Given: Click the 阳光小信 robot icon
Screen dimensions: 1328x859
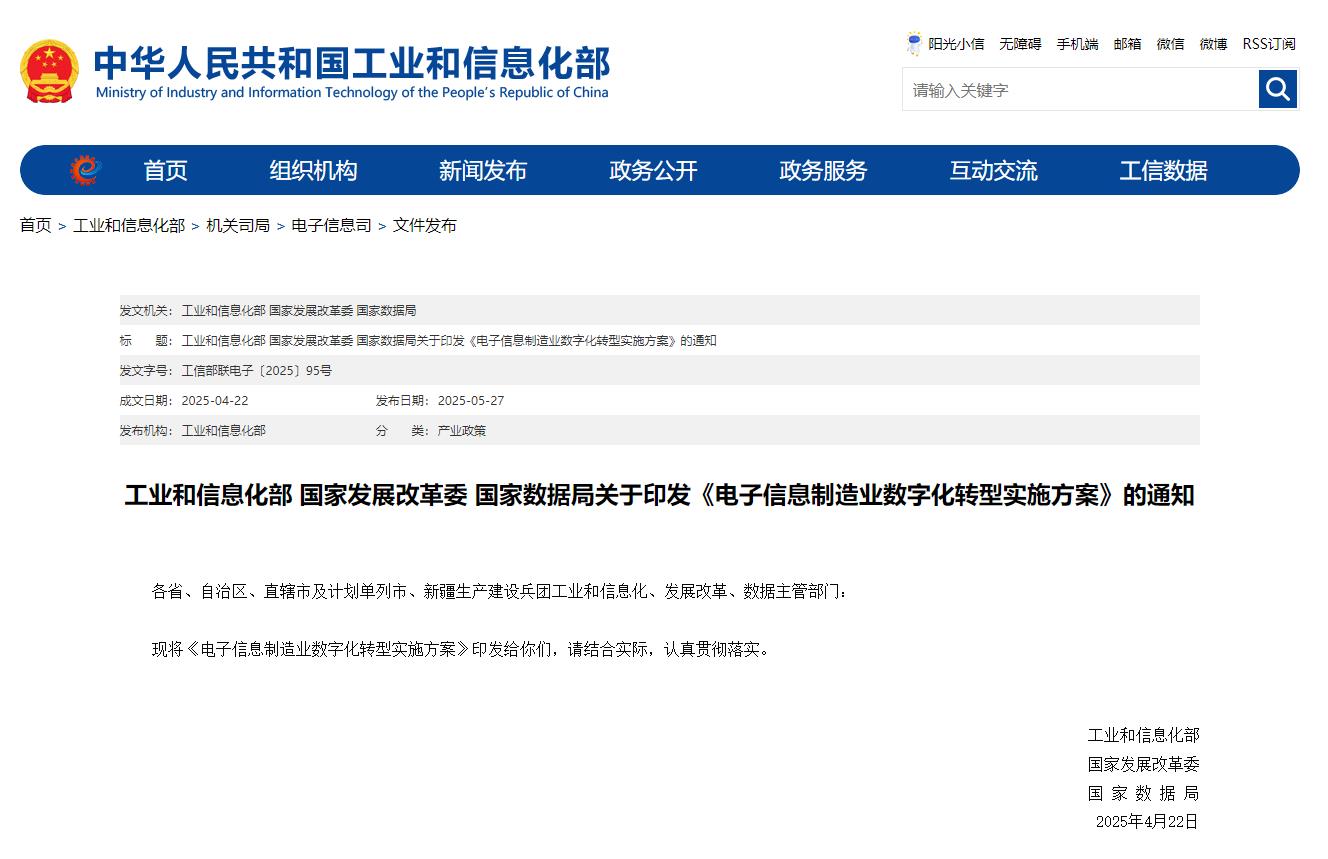Looking at the screenshot, I should tap(914, 44).
